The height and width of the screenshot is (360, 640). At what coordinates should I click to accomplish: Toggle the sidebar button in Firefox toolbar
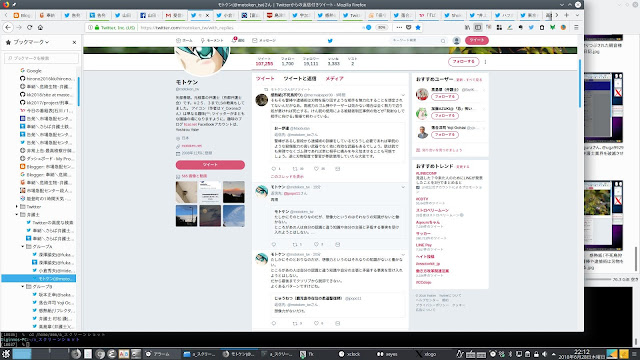click(478, 27)
